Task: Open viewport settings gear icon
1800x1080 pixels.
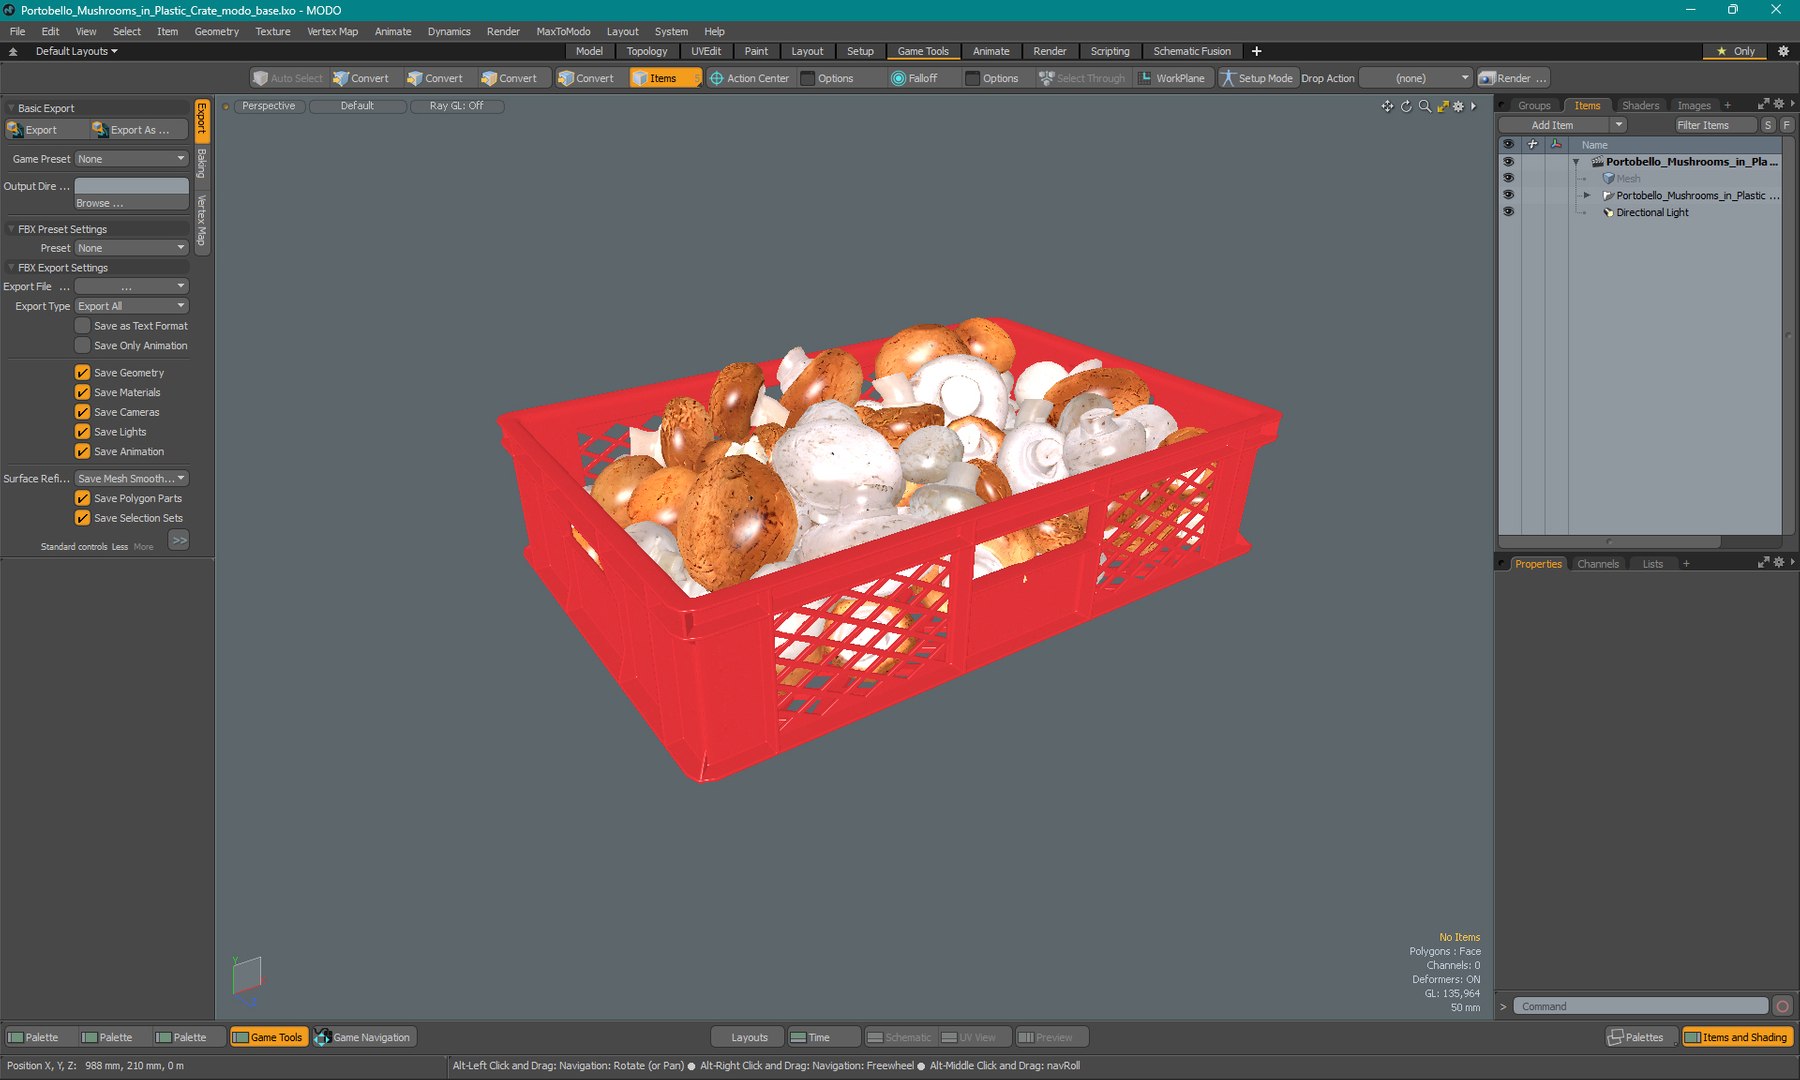Action: click(1458, 106)
